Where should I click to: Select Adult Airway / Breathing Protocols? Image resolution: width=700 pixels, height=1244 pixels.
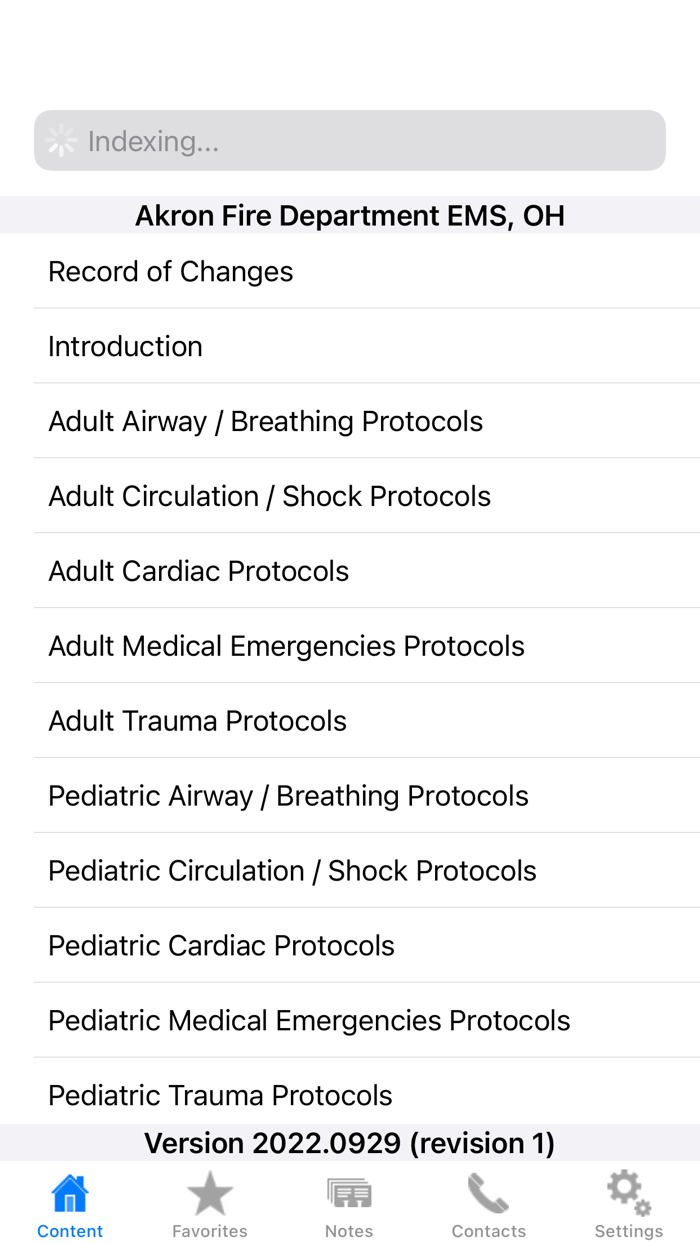(x=265, y=420)
